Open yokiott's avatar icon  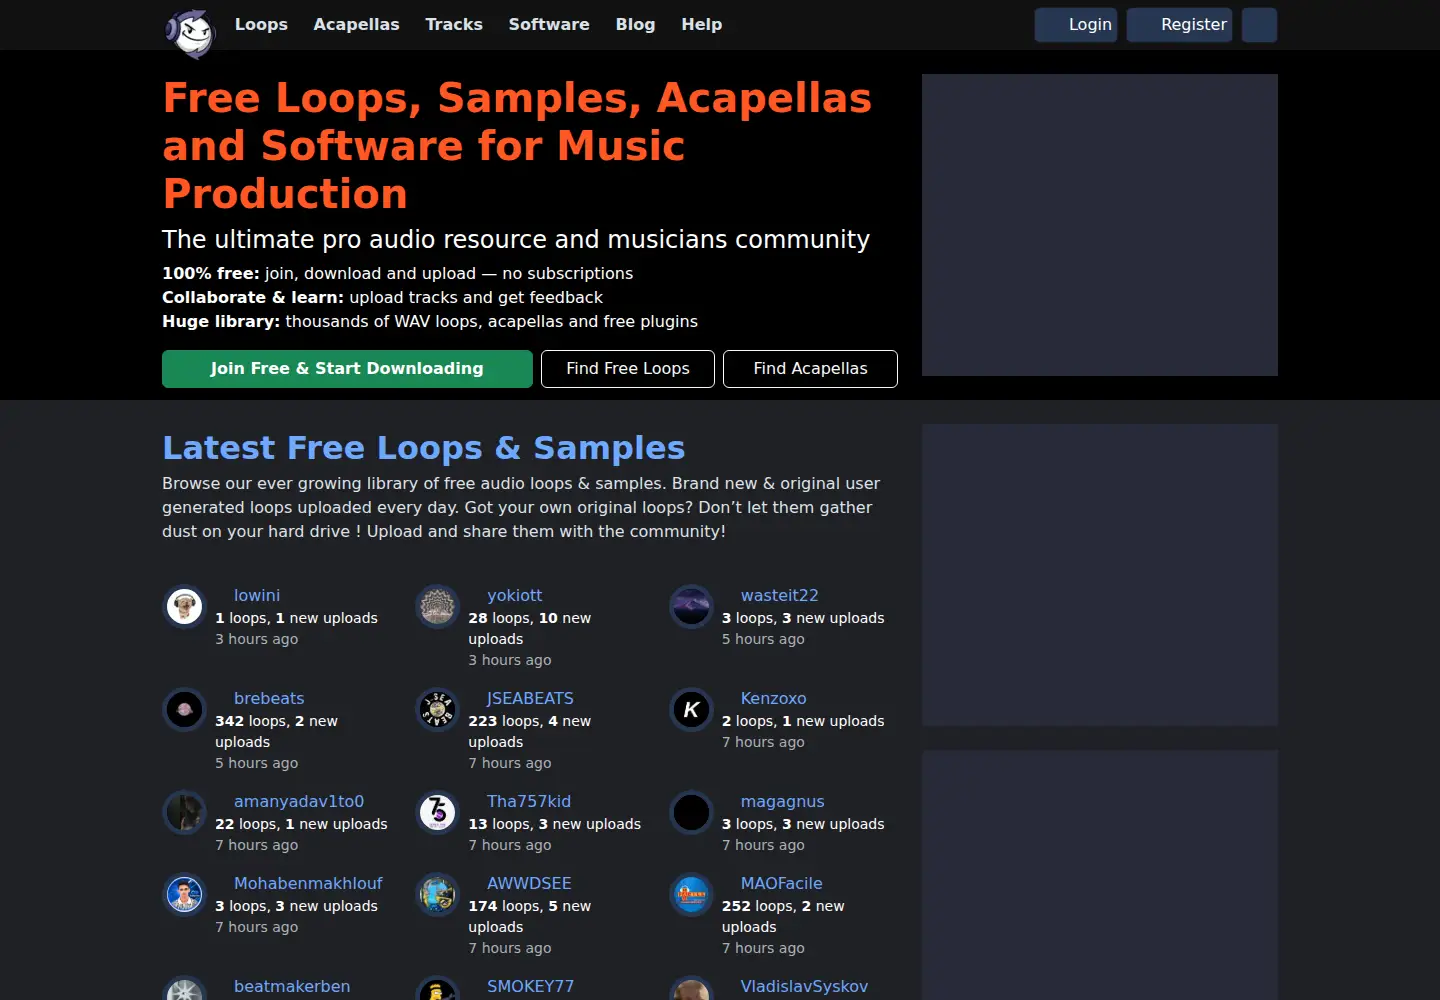[437, 606]
